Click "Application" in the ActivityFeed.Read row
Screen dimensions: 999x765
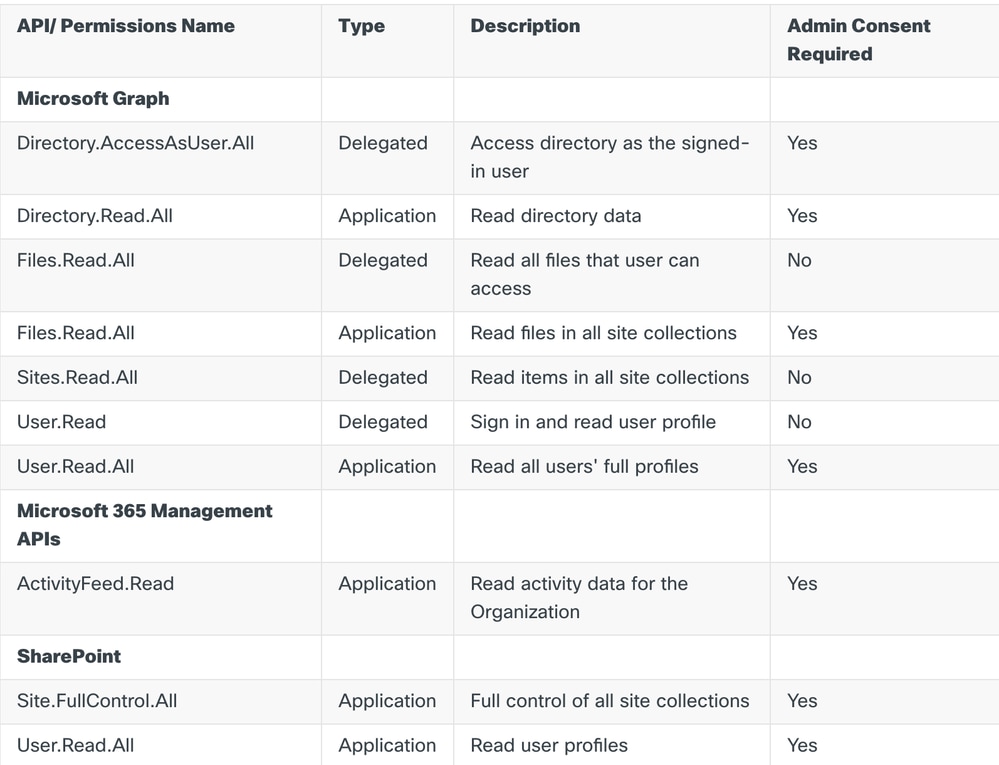pos(387,584)
